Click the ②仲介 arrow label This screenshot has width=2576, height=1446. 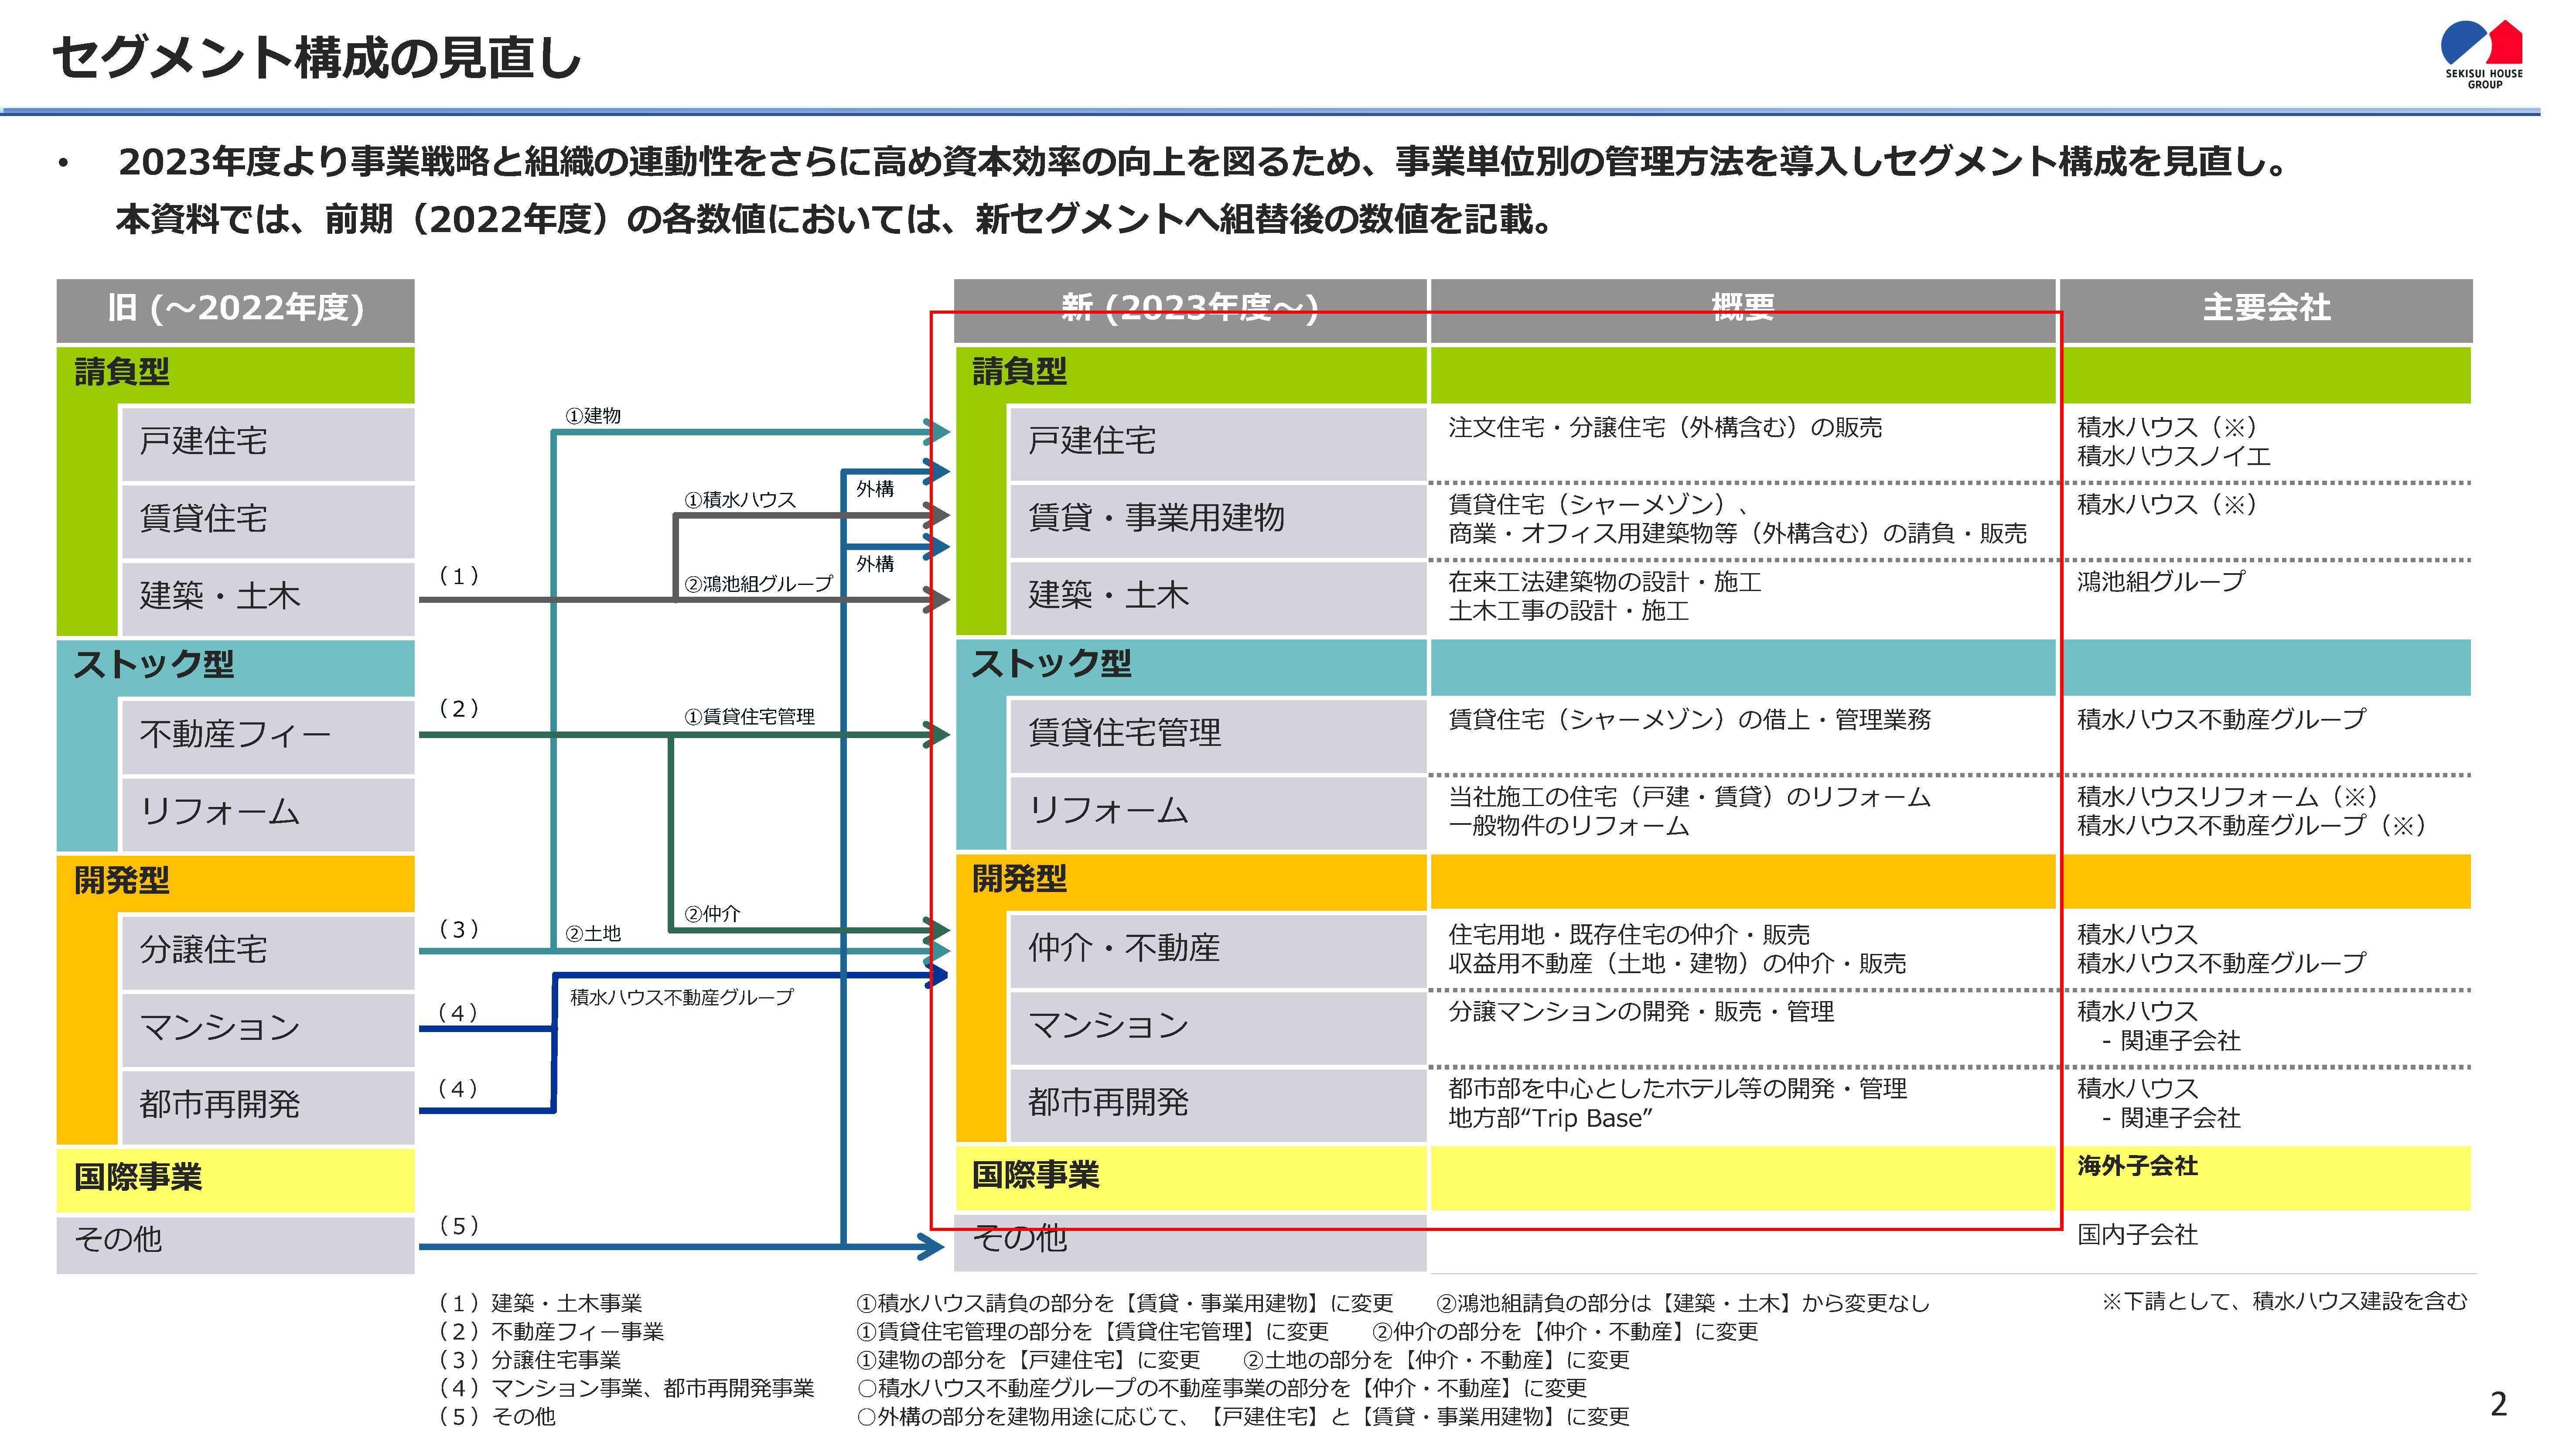click(x=712, y=914)
